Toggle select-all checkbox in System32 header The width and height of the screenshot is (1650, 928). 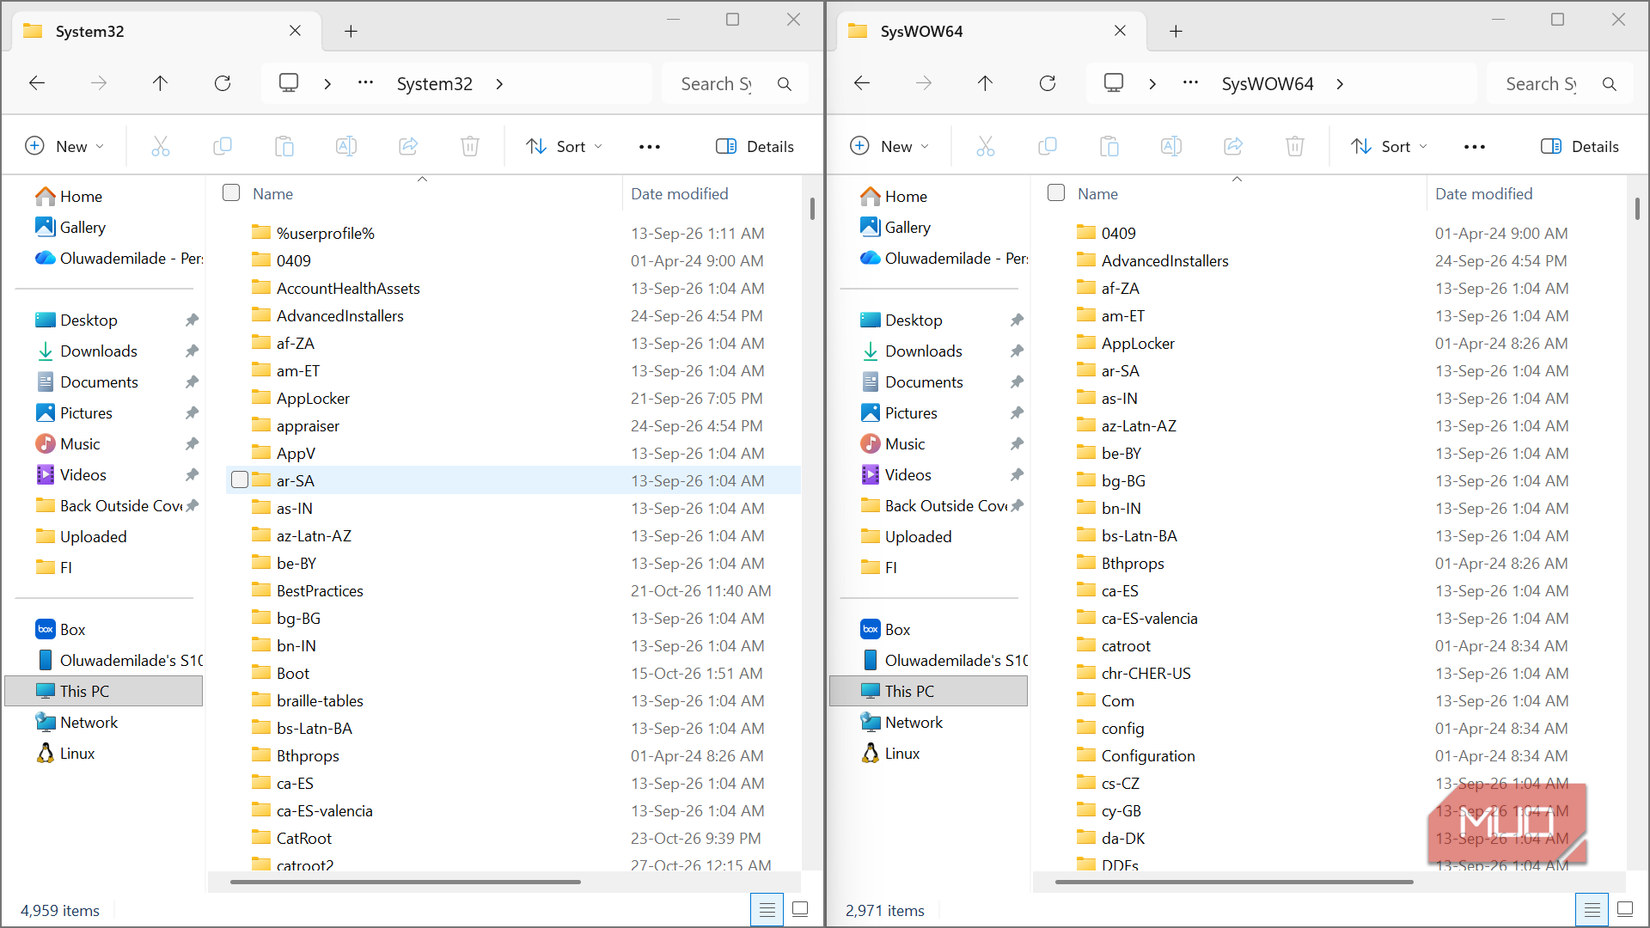pos(231,193)
